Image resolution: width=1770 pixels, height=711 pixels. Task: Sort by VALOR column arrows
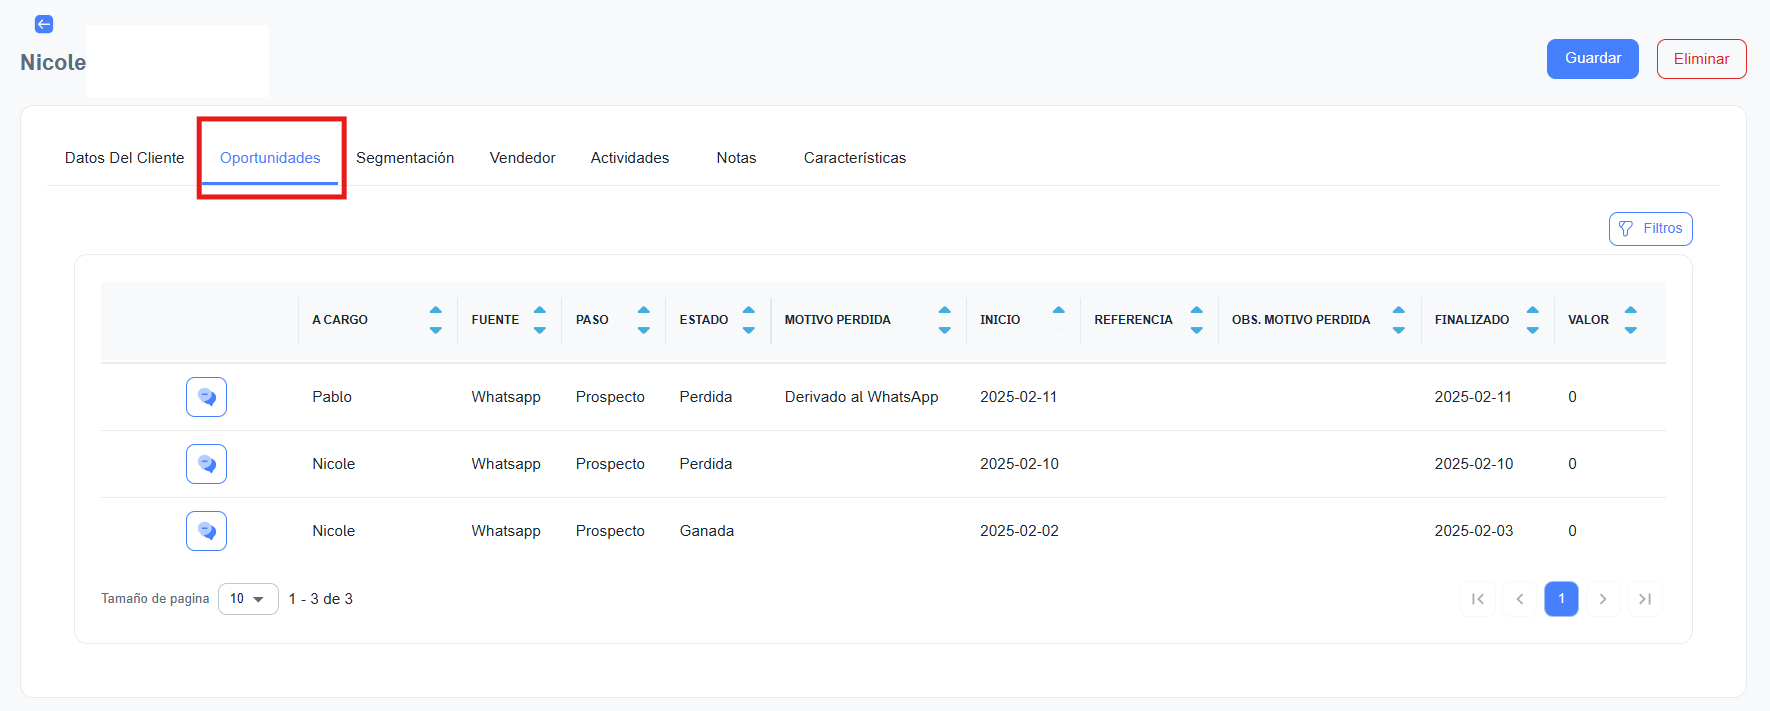tap(1630, 320)
